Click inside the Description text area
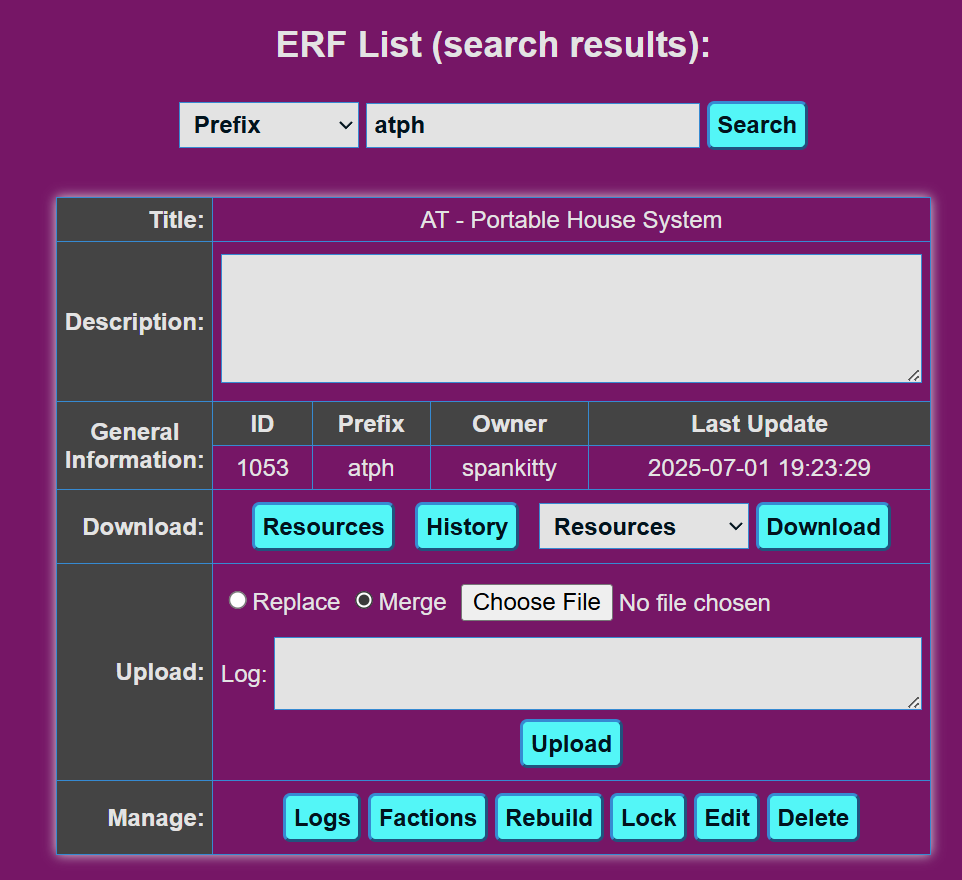Screen dimensions: 962x880 570,318
